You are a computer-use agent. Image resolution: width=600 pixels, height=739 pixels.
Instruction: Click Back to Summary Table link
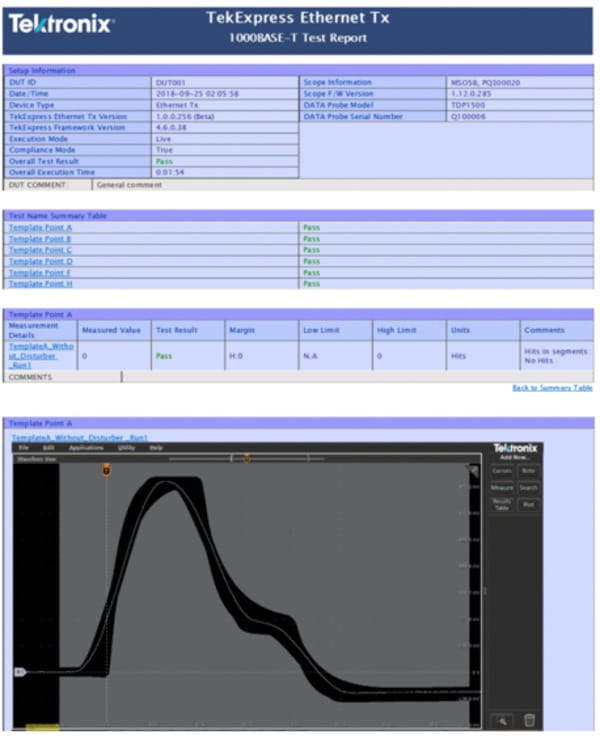(552, 388)
